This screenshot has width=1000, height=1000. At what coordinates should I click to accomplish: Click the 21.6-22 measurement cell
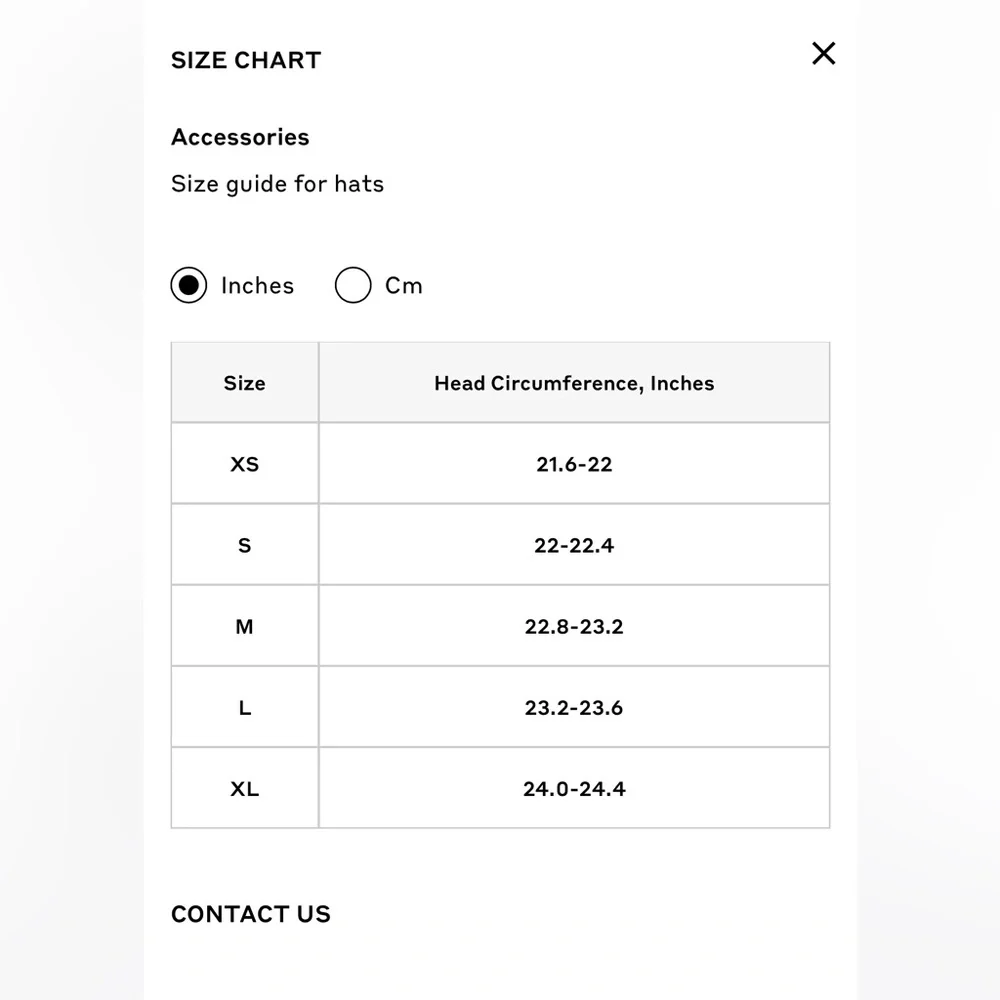click(x=574, y=464)
